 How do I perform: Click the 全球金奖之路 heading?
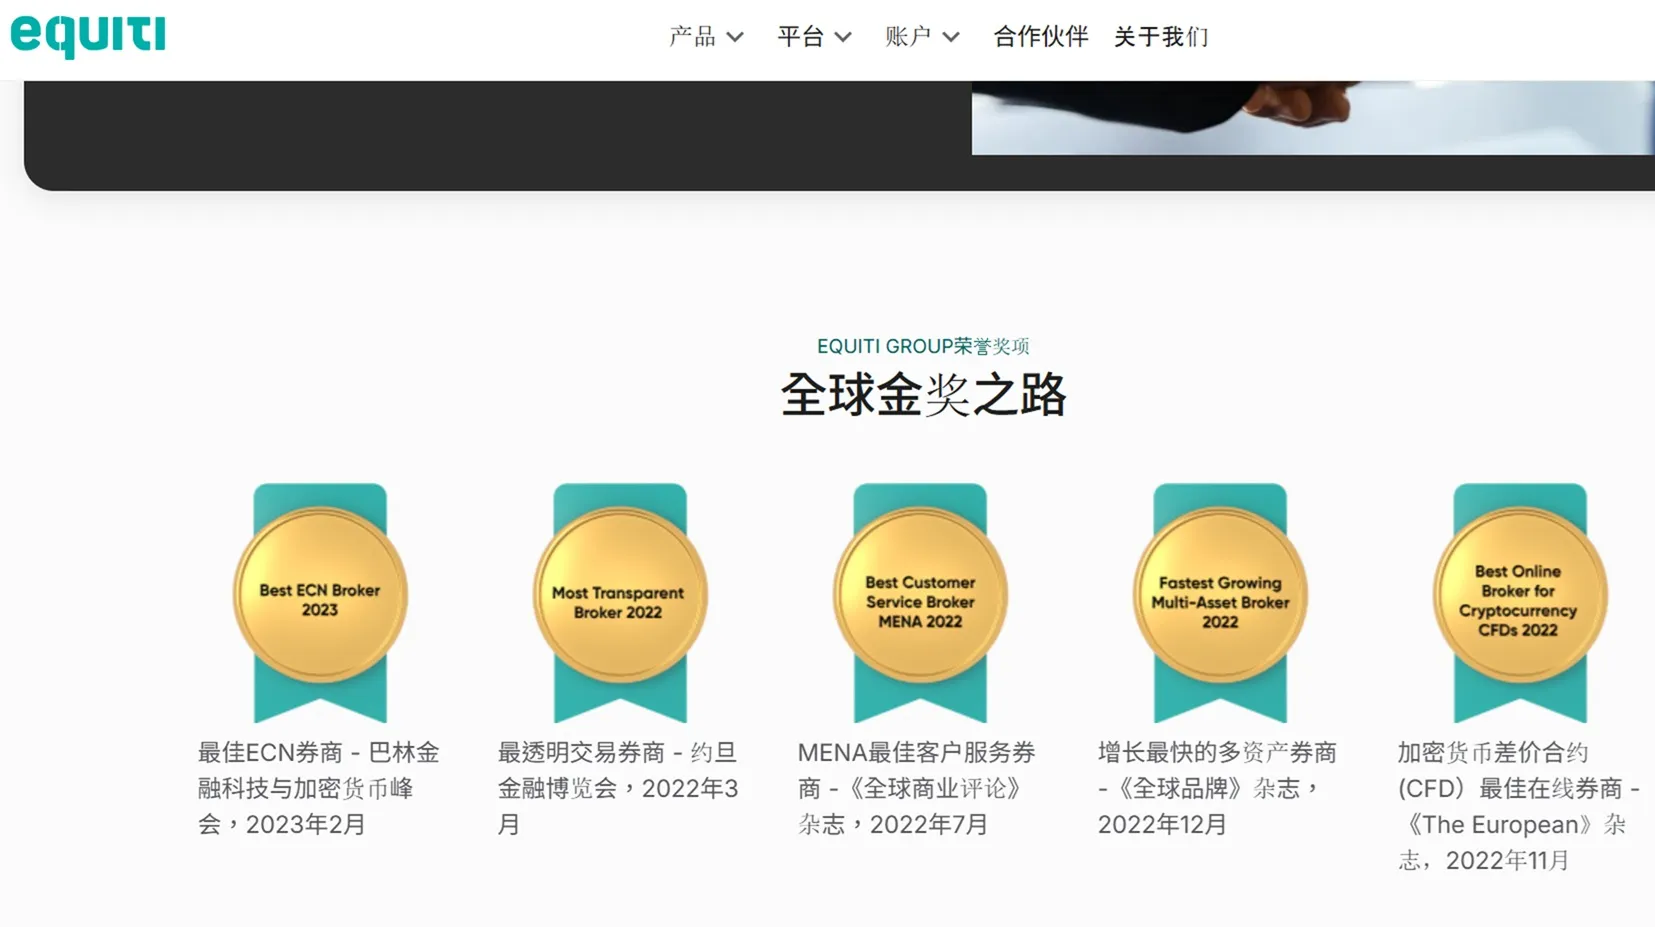click(923, 395)
